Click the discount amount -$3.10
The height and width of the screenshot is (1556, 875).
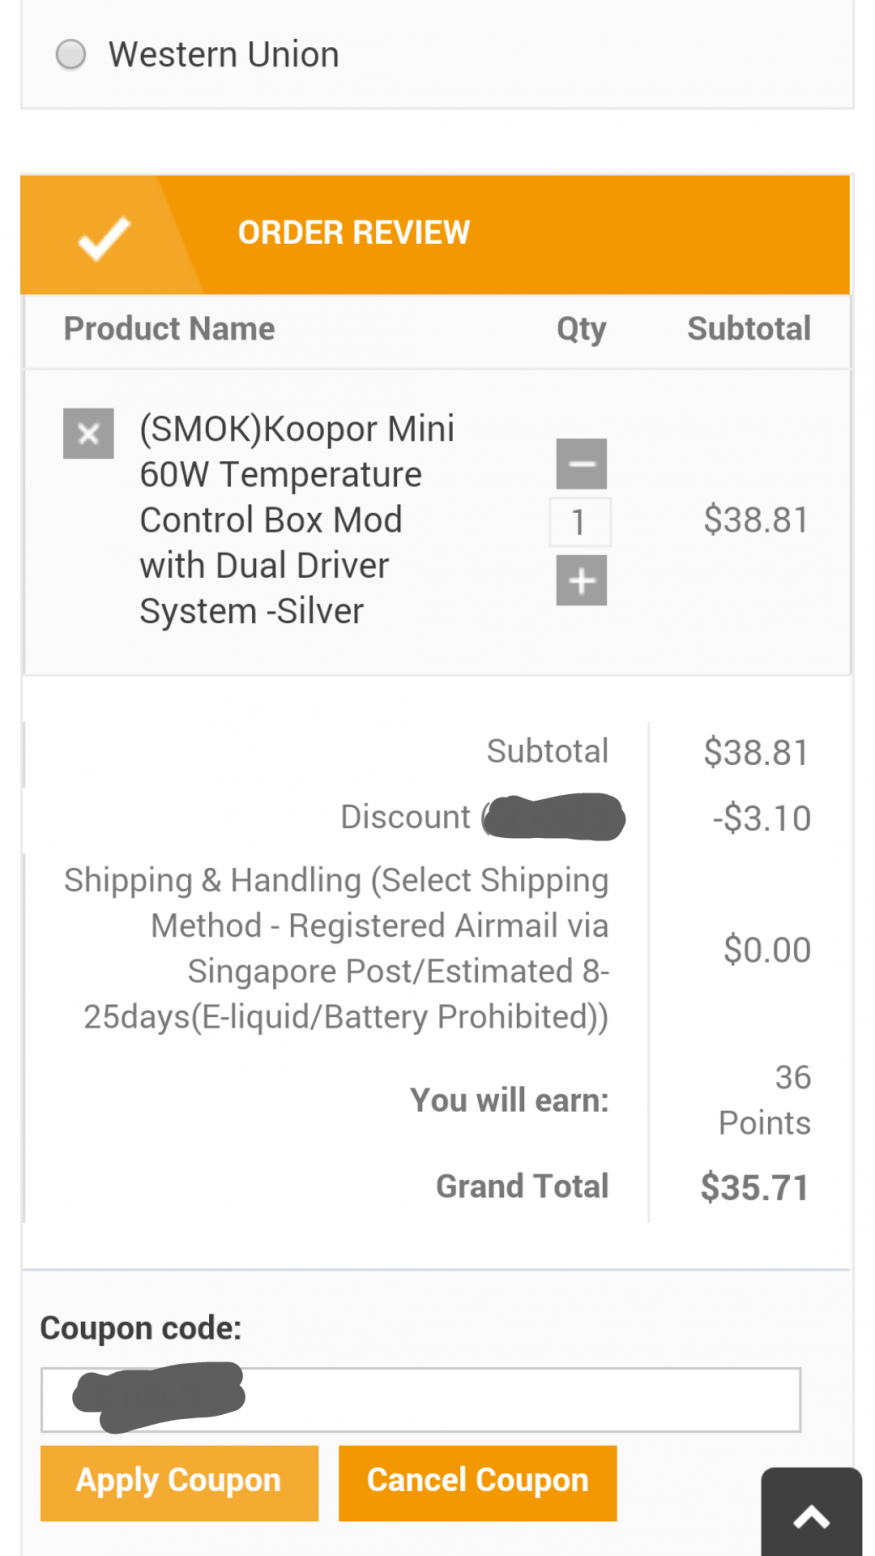(x=761, y=818)
